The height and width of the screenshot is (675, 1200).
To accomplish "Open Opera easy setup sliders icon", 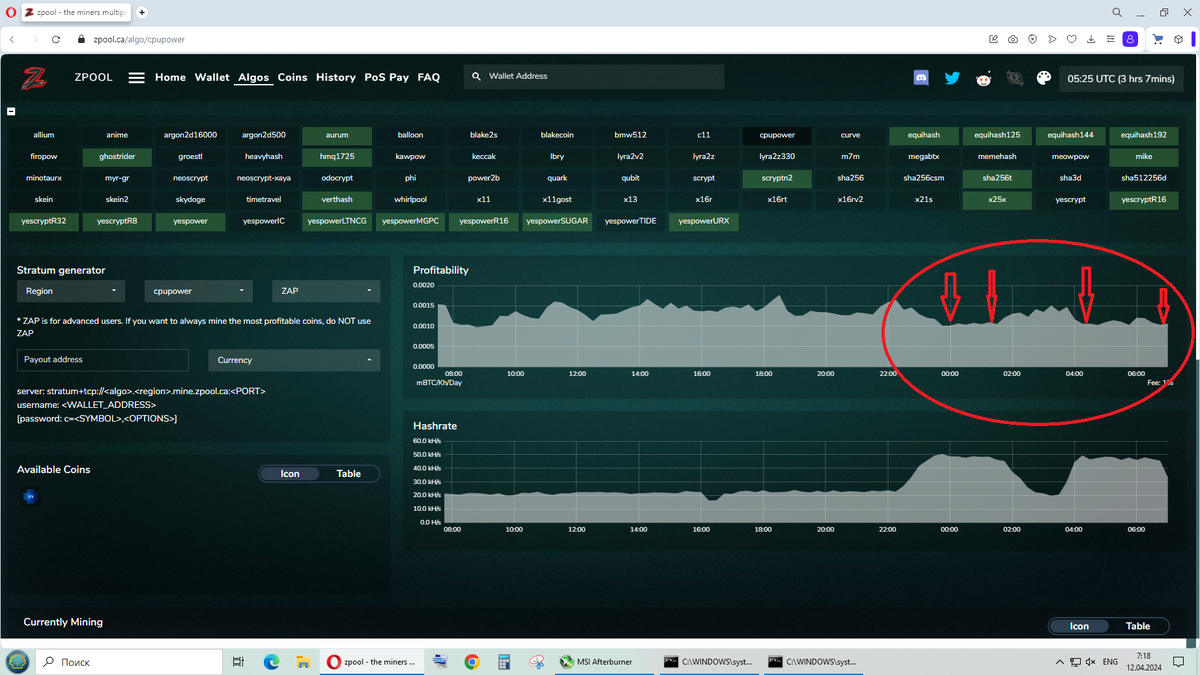I will (1109, 39).
